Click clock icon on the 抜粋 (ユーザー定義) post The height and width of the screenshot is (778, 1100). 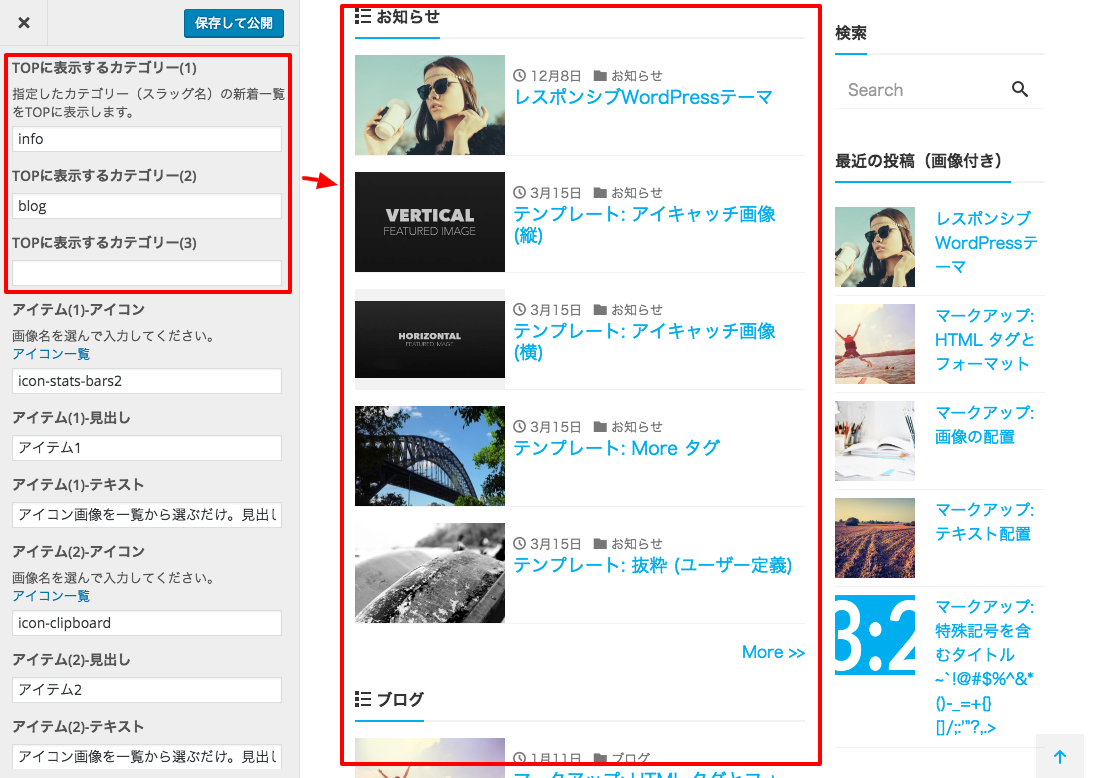519,544
